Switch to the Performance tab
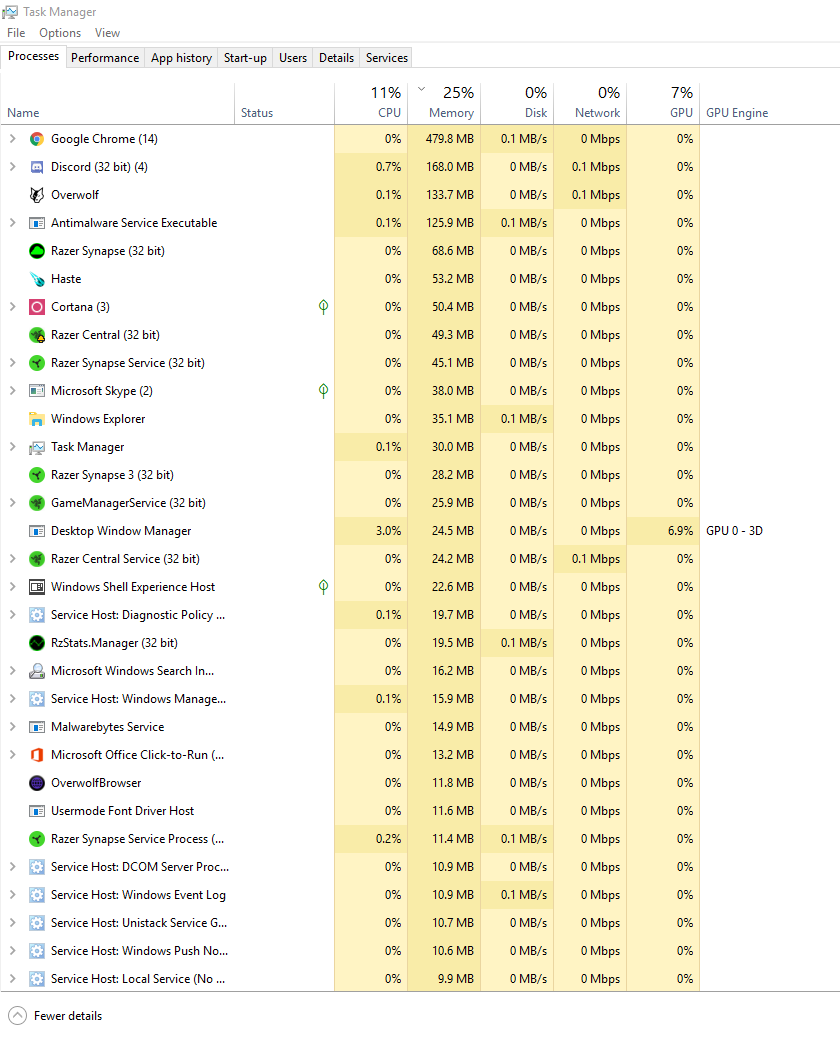The width and height of the screenshot is (840, 1040). 105,58
